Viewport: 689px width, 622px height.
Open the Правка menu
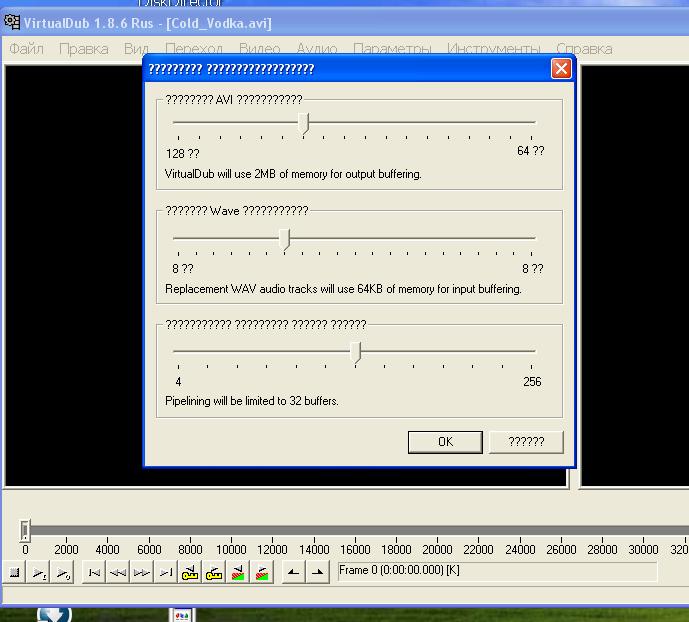pos(83,49)
